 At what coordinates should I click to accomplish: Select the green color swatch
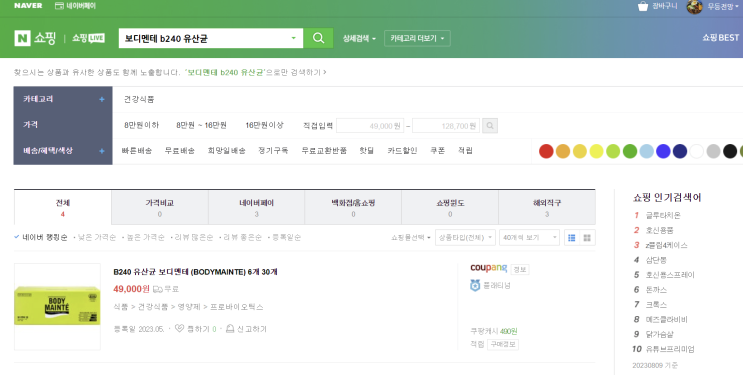(630, 151)
